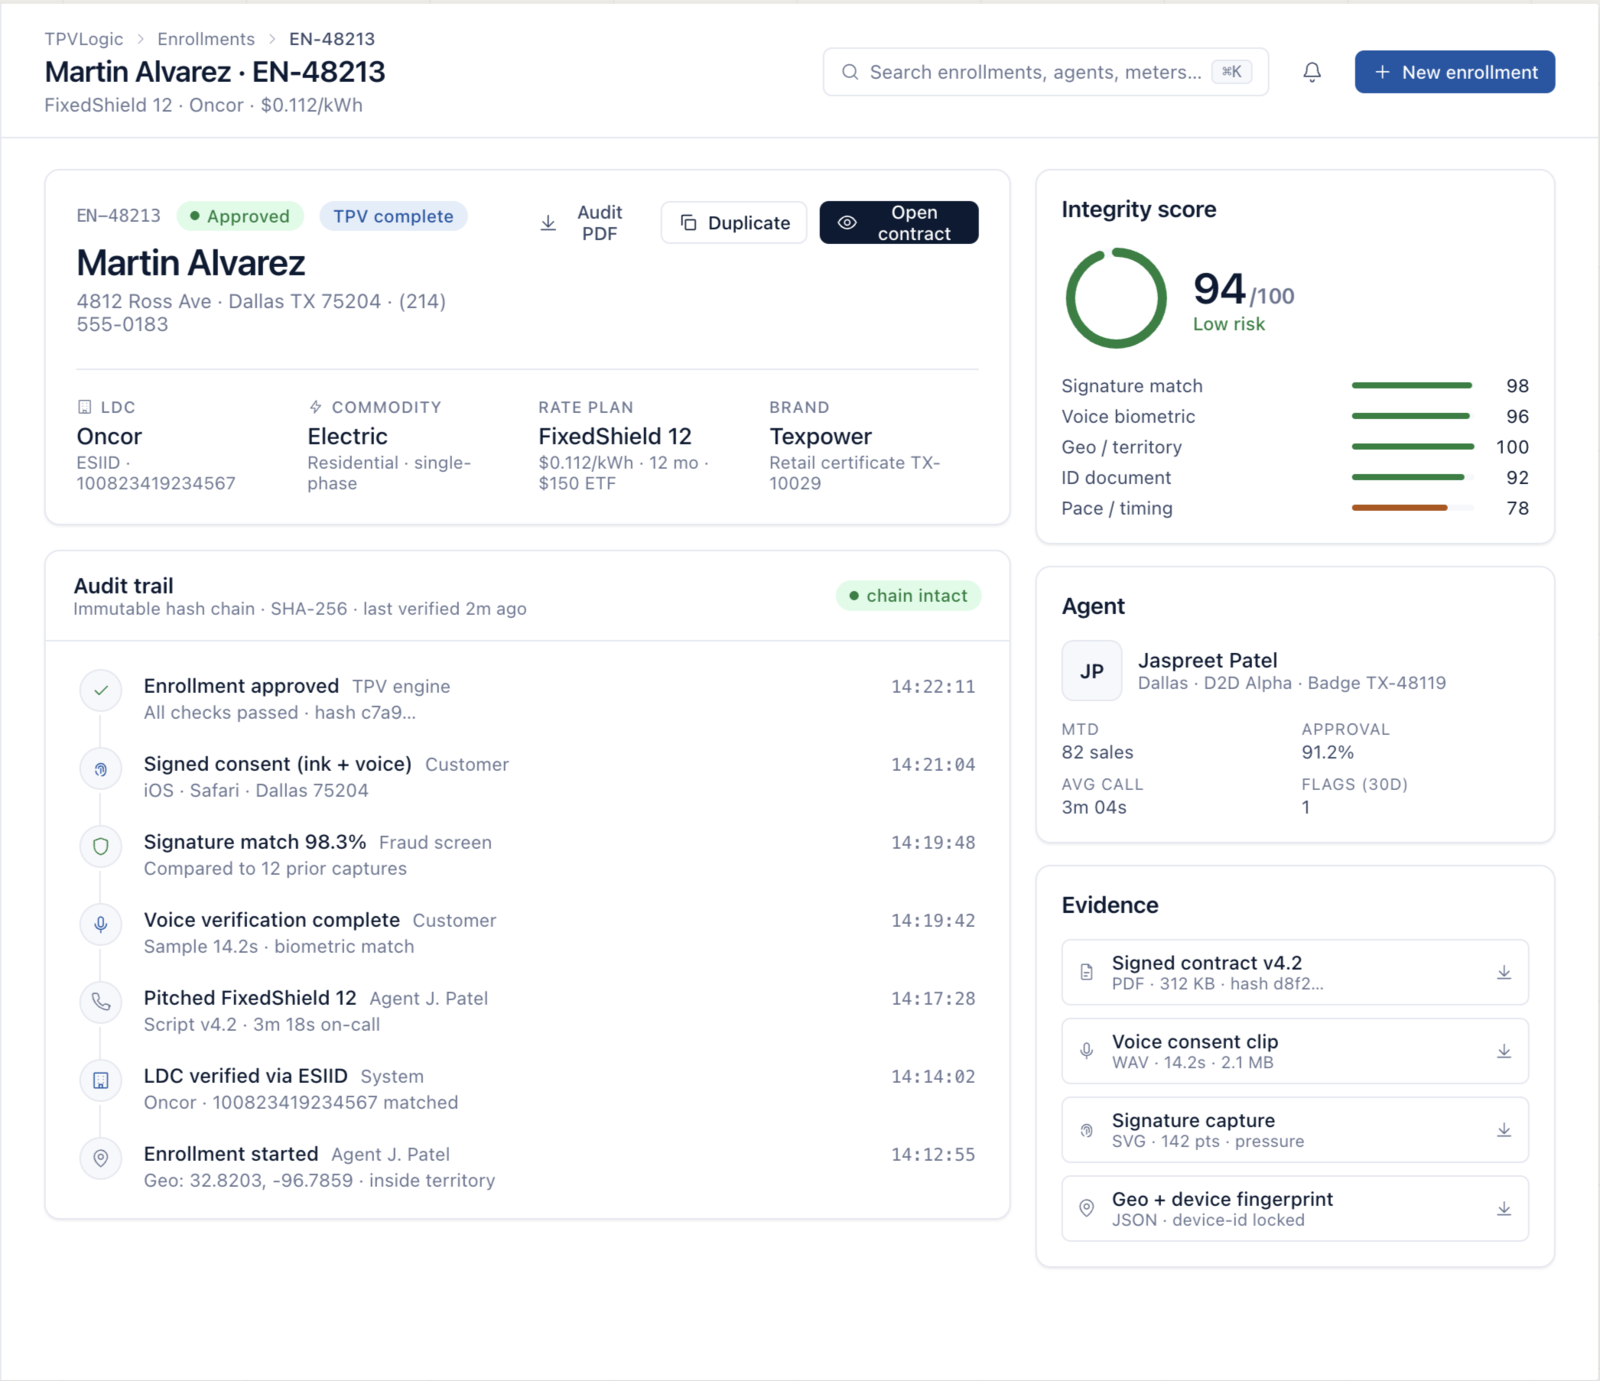Click the search magnifier icon
This screenshot has height=1381, width=1600.
click(x=850, y=72)
